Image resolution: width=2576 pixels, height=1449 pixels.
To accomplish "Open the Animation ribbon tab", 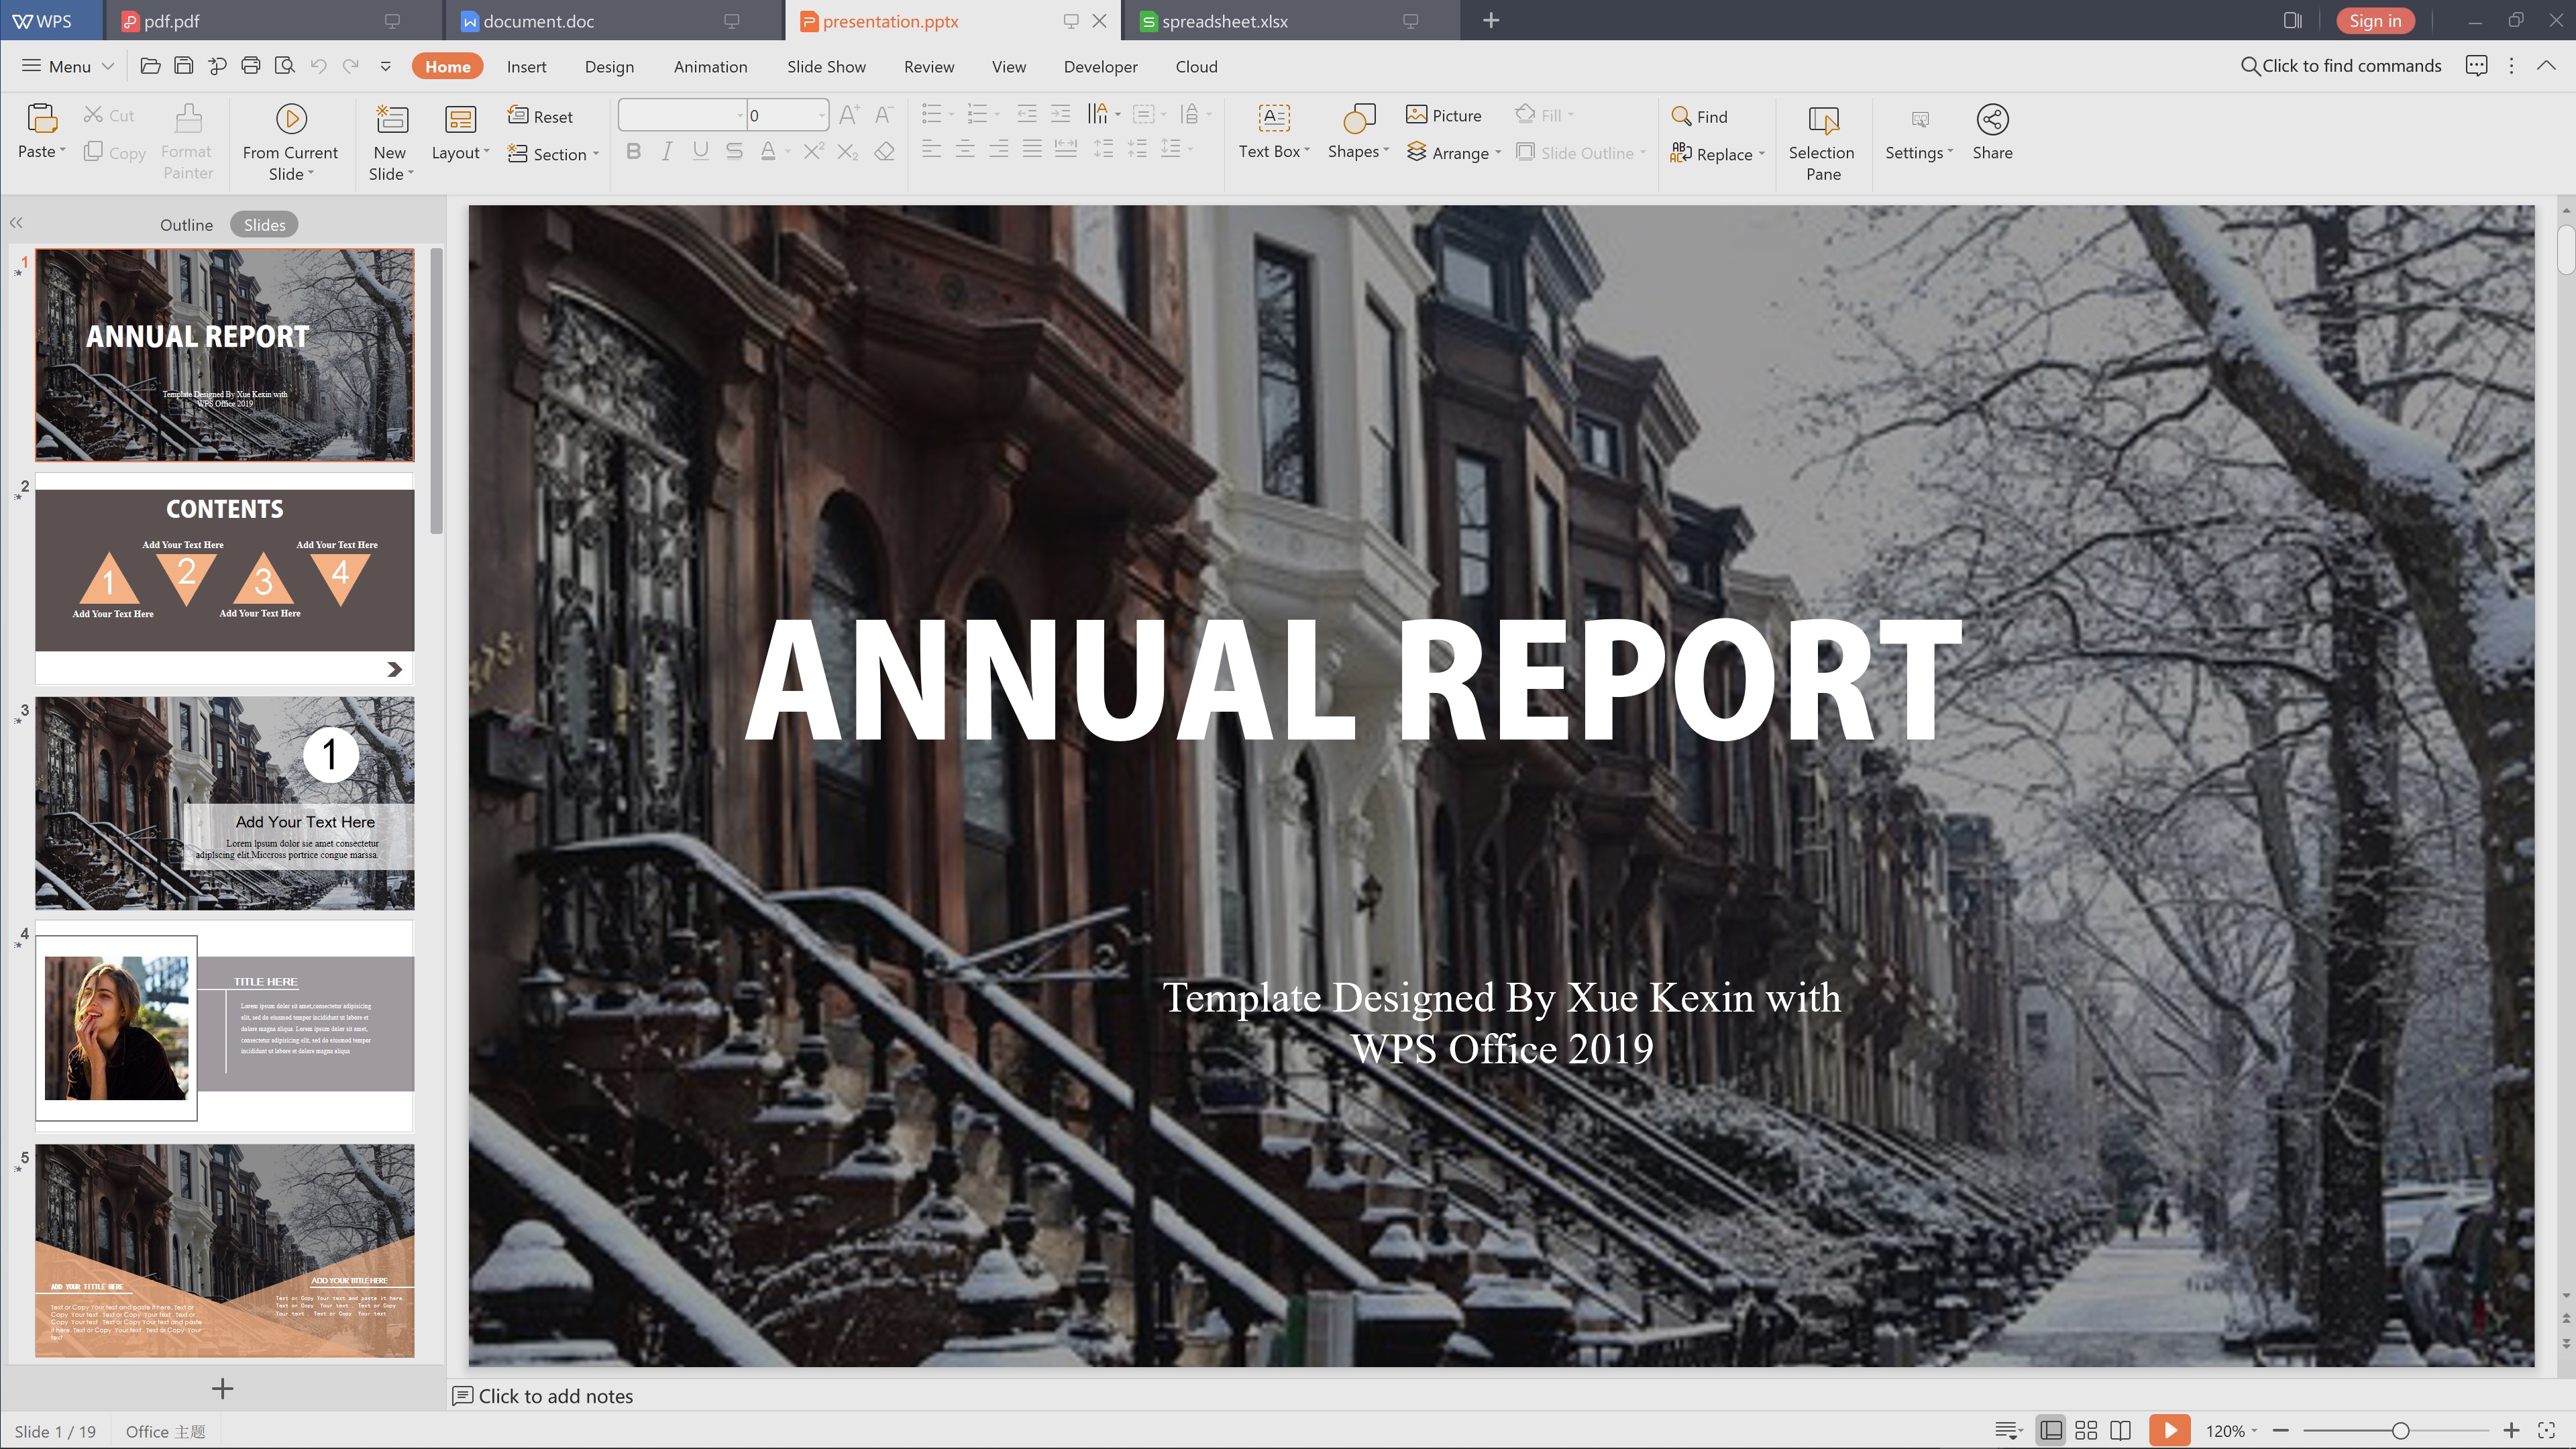I will pyautogui.click(x=710, y=66).
